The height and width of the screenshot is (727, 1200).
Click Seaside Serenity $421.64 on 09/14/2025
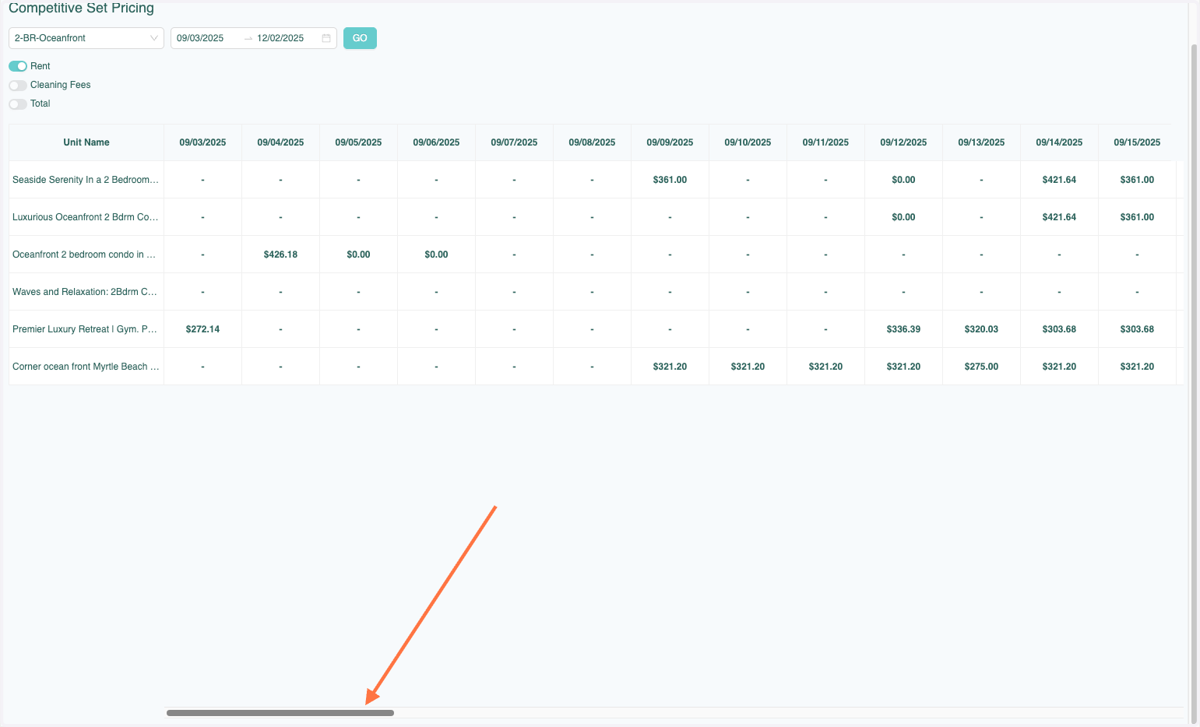(1060, 180)
